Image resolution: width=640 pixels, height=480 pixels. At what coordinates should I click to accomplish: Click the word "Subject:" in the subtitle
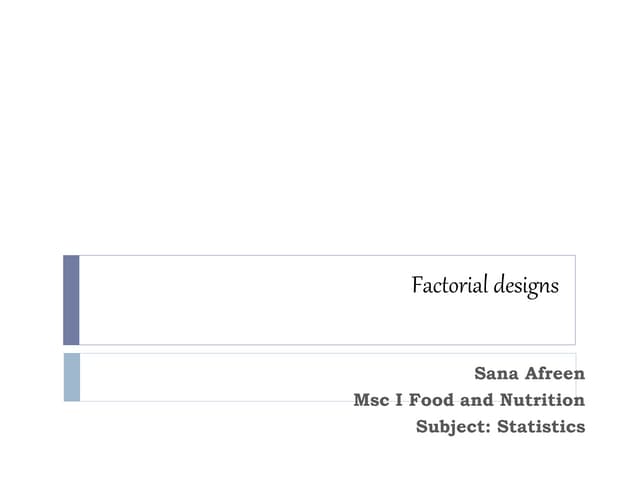(450, 427)
